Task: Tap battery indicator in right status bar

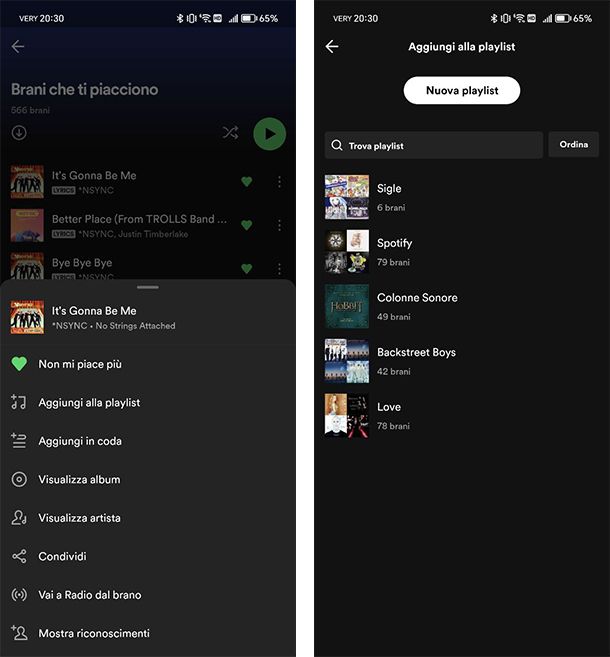Action: pyautogui.click(x=563, y=18)
